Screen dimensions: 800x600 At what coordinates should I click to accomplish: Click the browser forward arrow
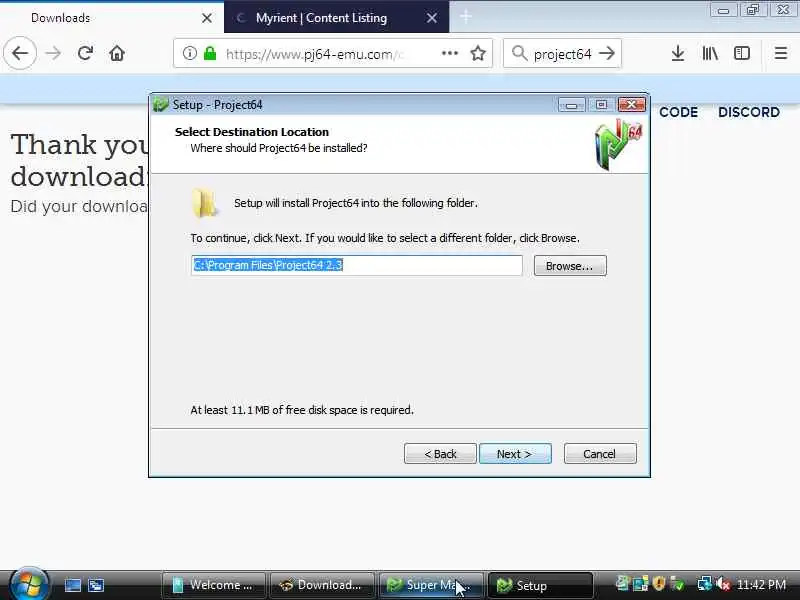(53, 53)
